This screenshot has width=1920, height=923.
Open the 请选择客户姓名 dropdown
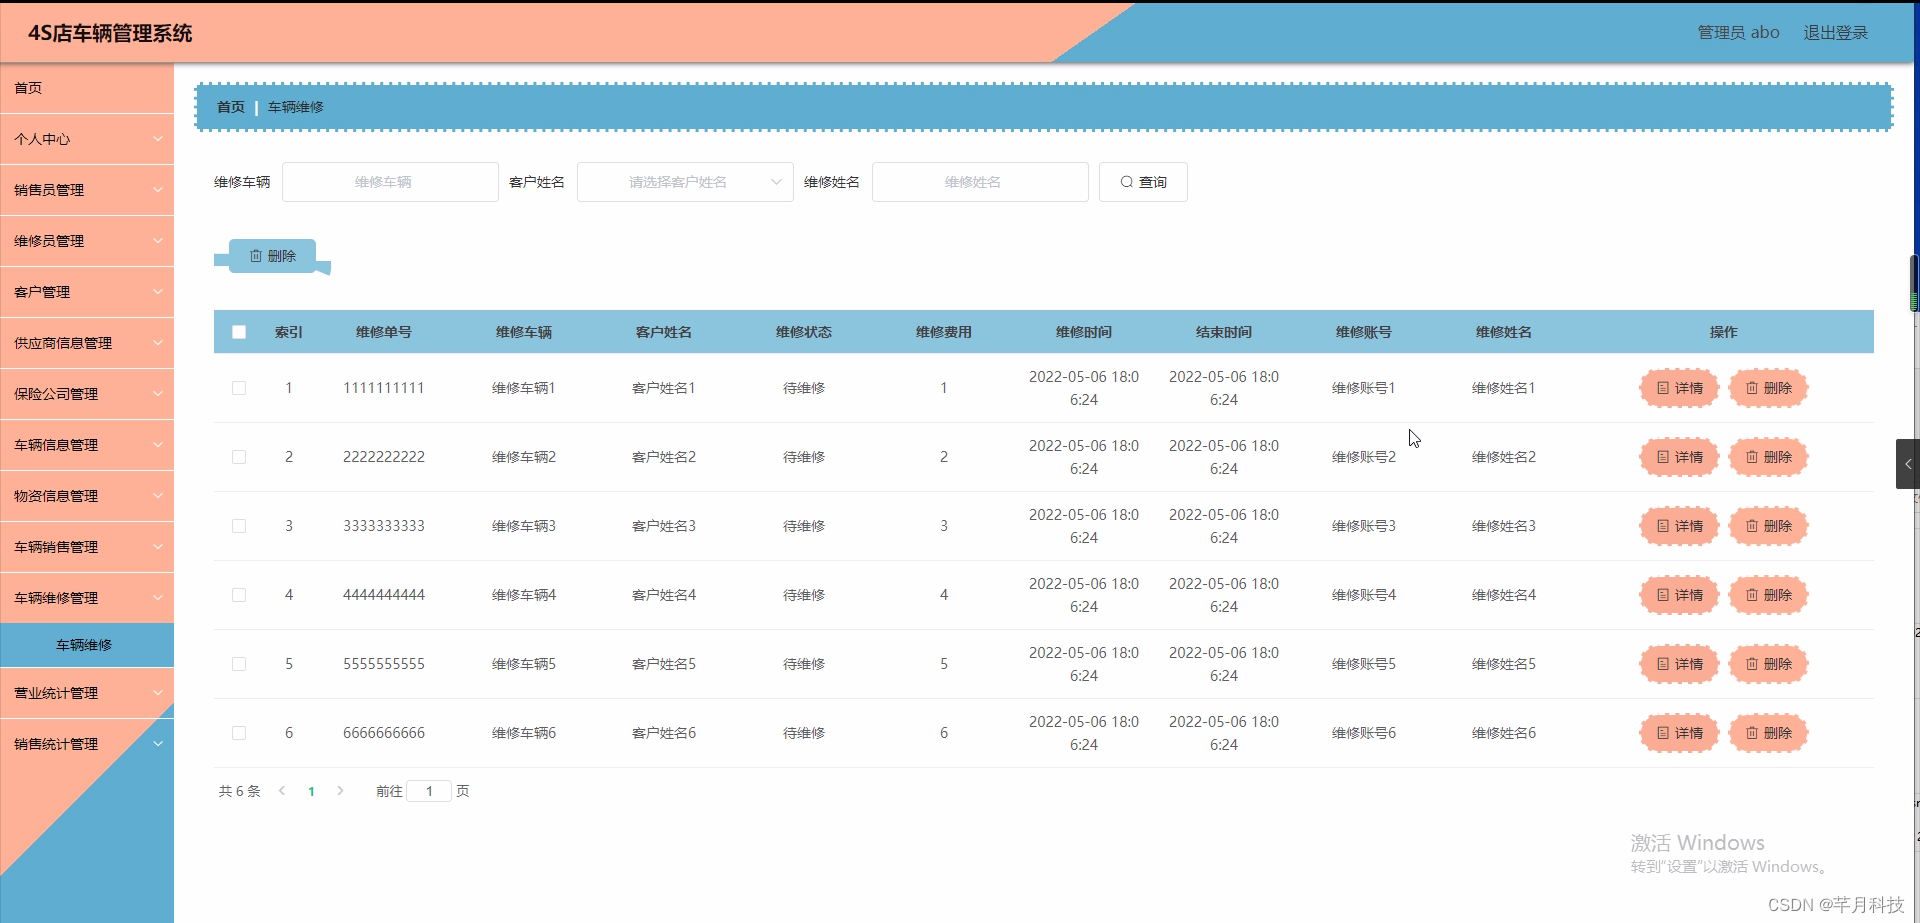[x=684, y=181]
